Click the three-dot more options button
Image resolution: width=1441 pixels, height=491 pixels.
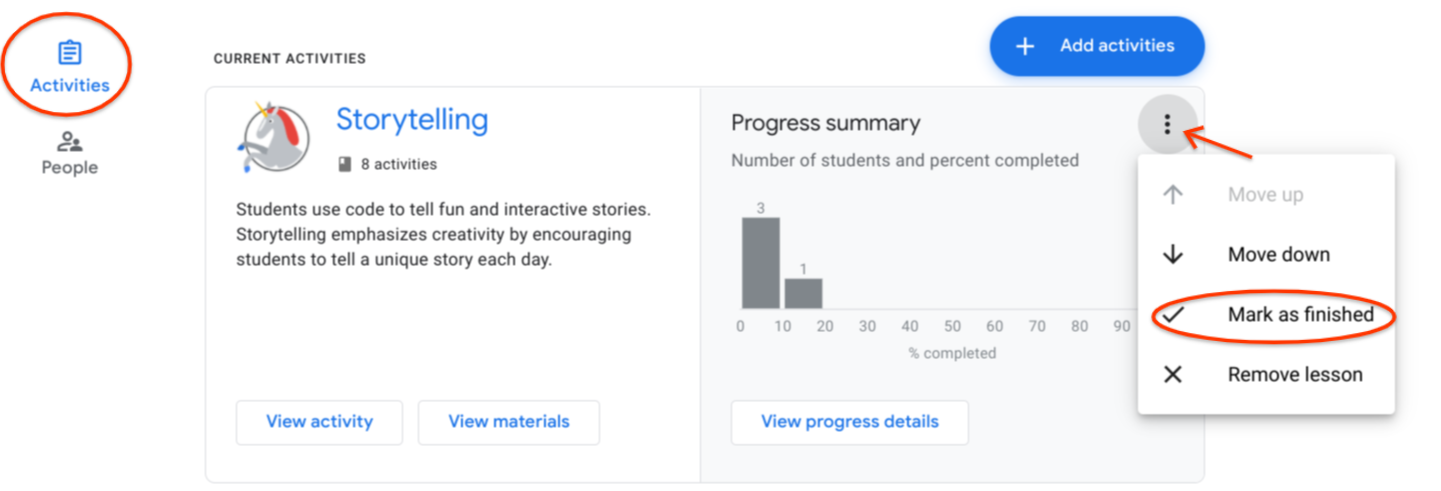coord(1166,125)
